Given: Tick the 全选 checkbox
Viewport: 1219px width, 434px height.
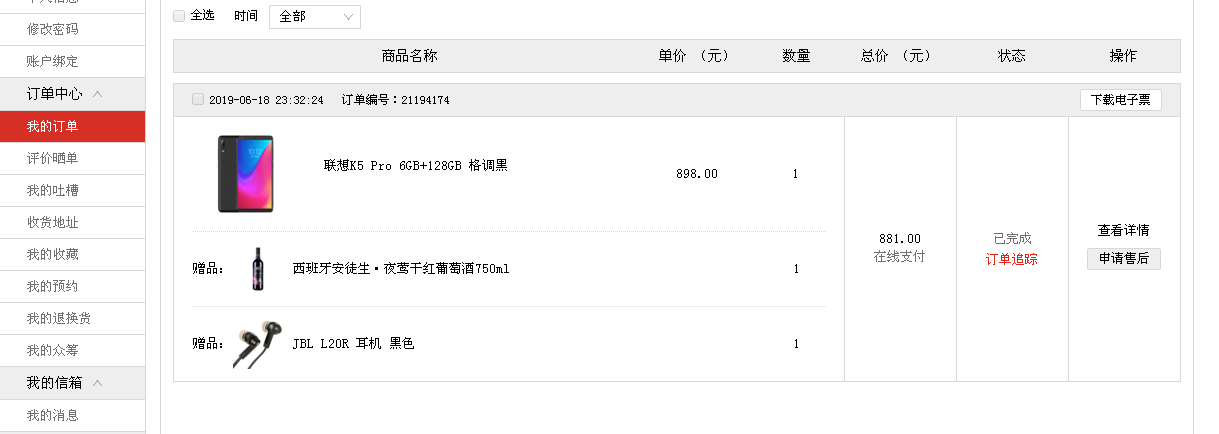Looking at the screenshot, I should tap(179, 16).
